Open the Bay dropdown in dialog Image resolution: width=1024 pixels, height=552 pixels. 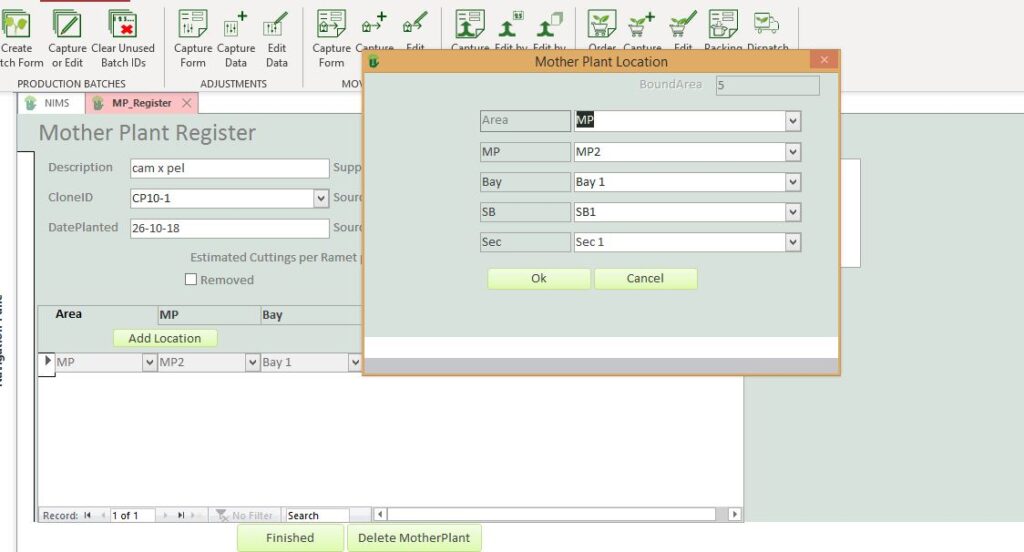pyautogui.click(x=793, y=183)
